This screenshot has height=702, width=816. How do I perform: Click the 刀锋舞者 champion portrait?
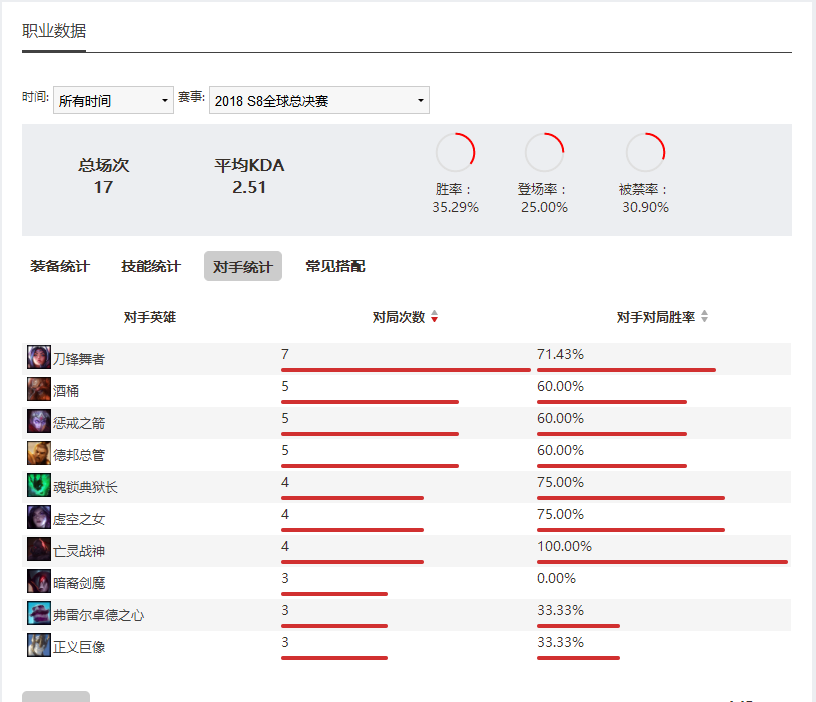(x=37, y=355)
